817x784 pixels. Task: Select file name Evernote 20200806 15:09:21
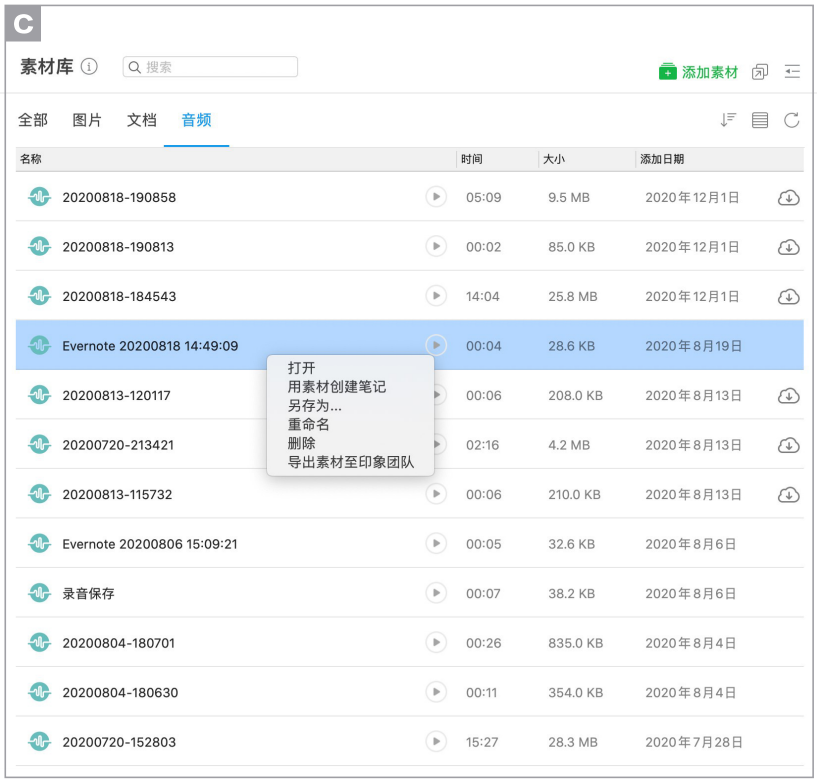point(150,544)
